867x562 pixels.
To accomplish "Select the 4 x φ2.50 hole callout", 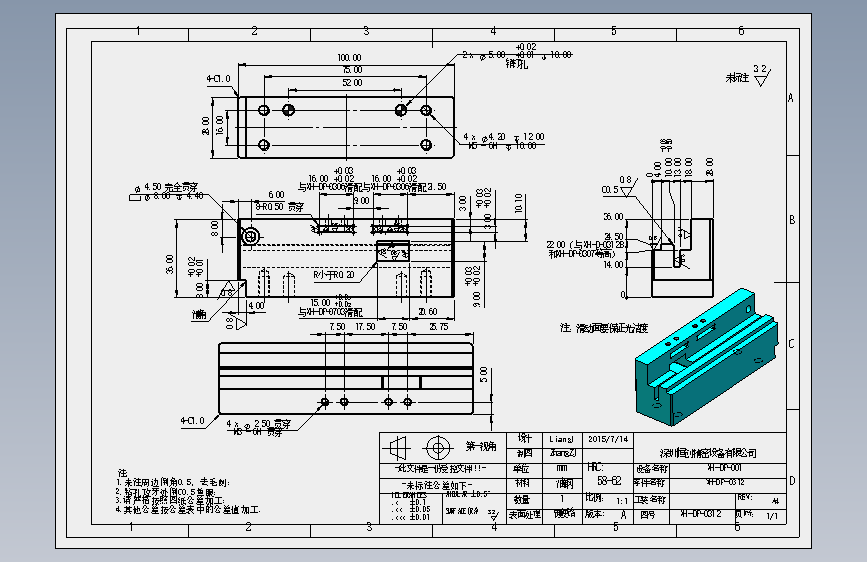I will (258, 428).
